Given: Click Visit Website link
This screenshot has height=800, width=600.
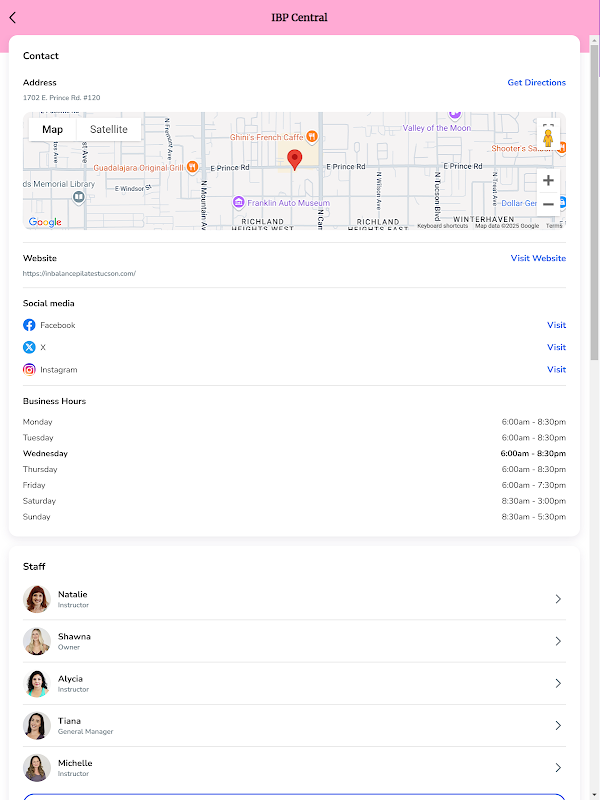Looking at the screenshot, I should point(538,258).
